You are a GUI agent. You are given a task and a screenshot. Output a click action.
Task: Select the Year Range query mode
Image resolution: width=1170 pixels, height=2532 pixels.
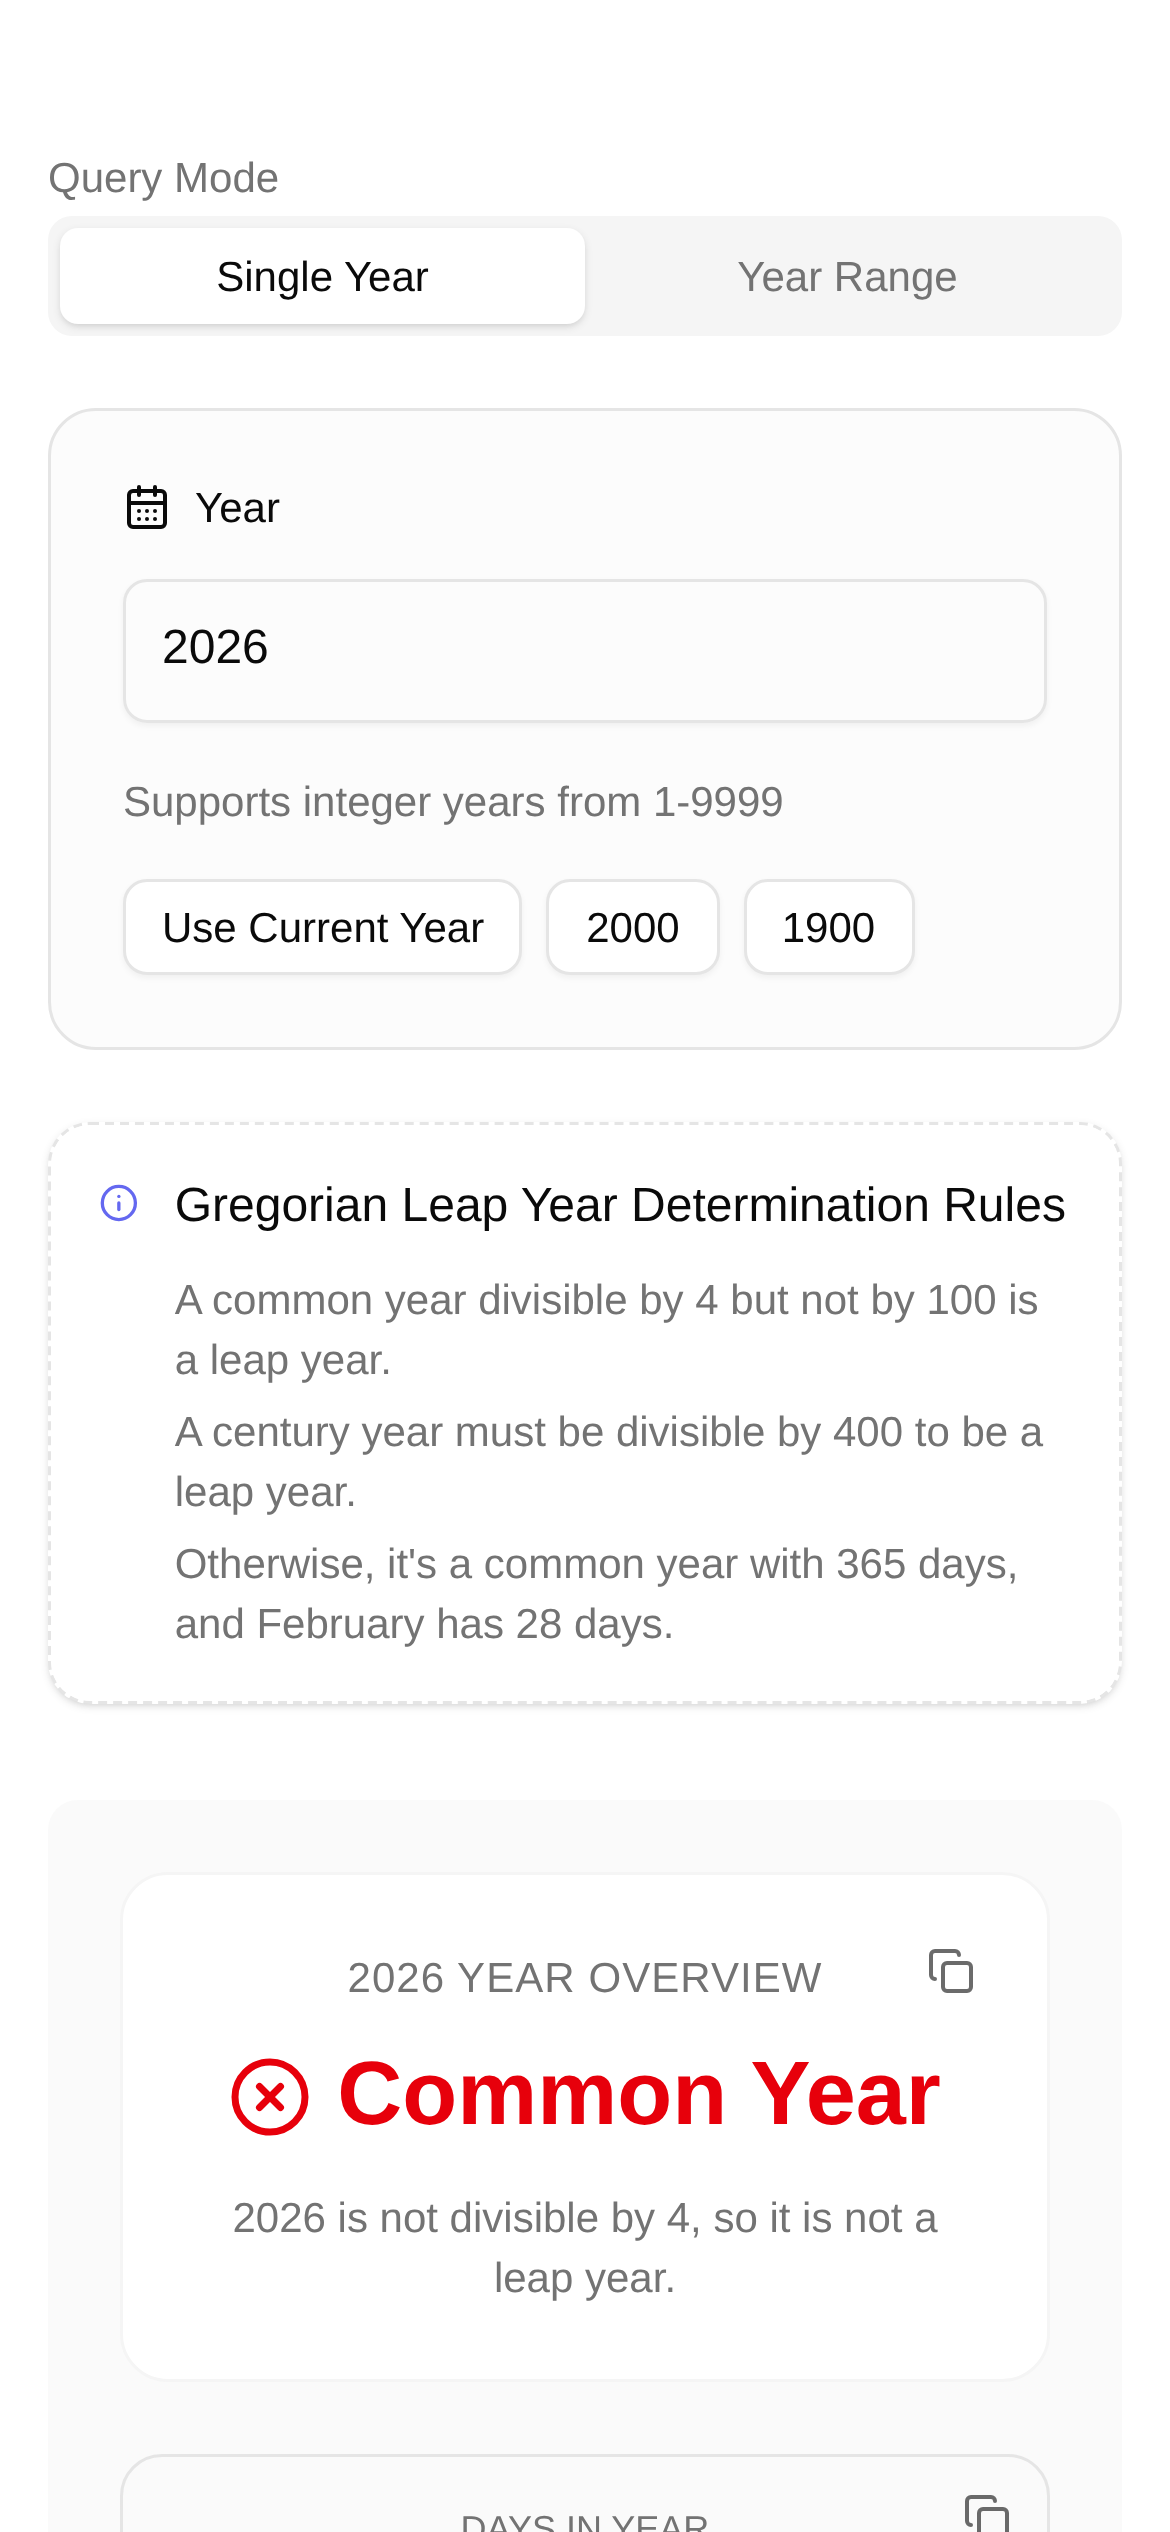coord(847,277)
